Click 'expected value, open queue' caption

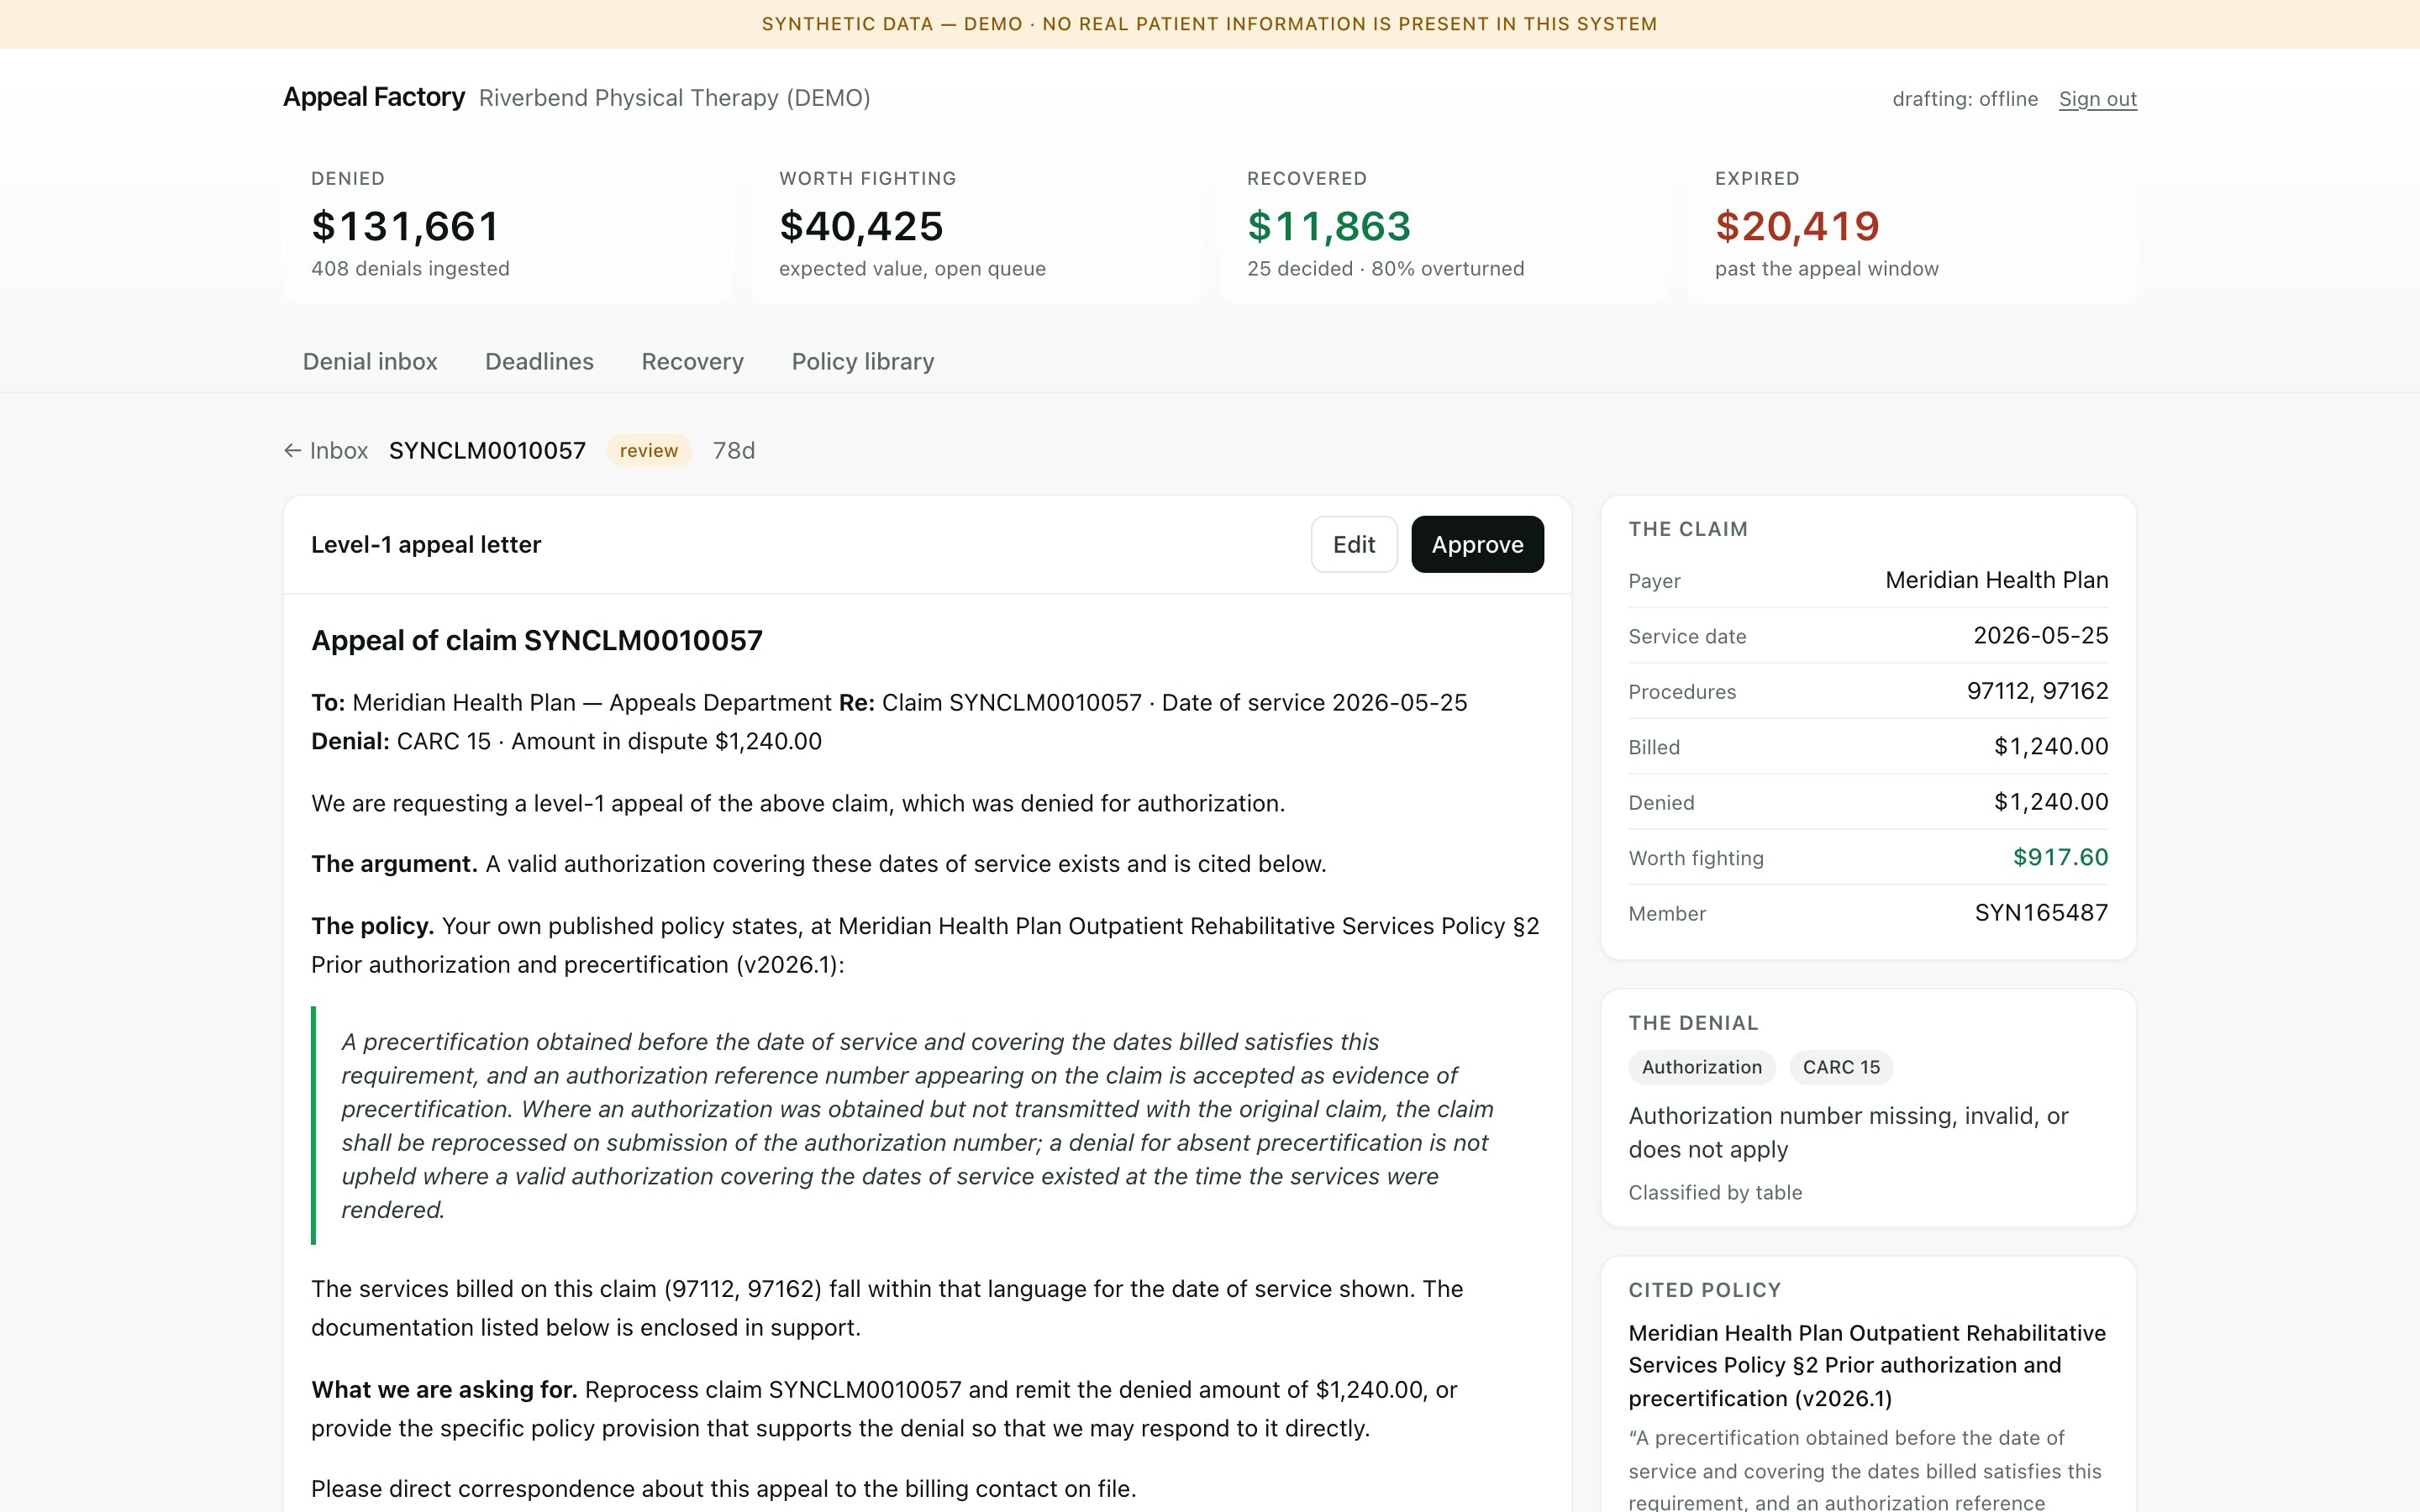click(912, 268)
